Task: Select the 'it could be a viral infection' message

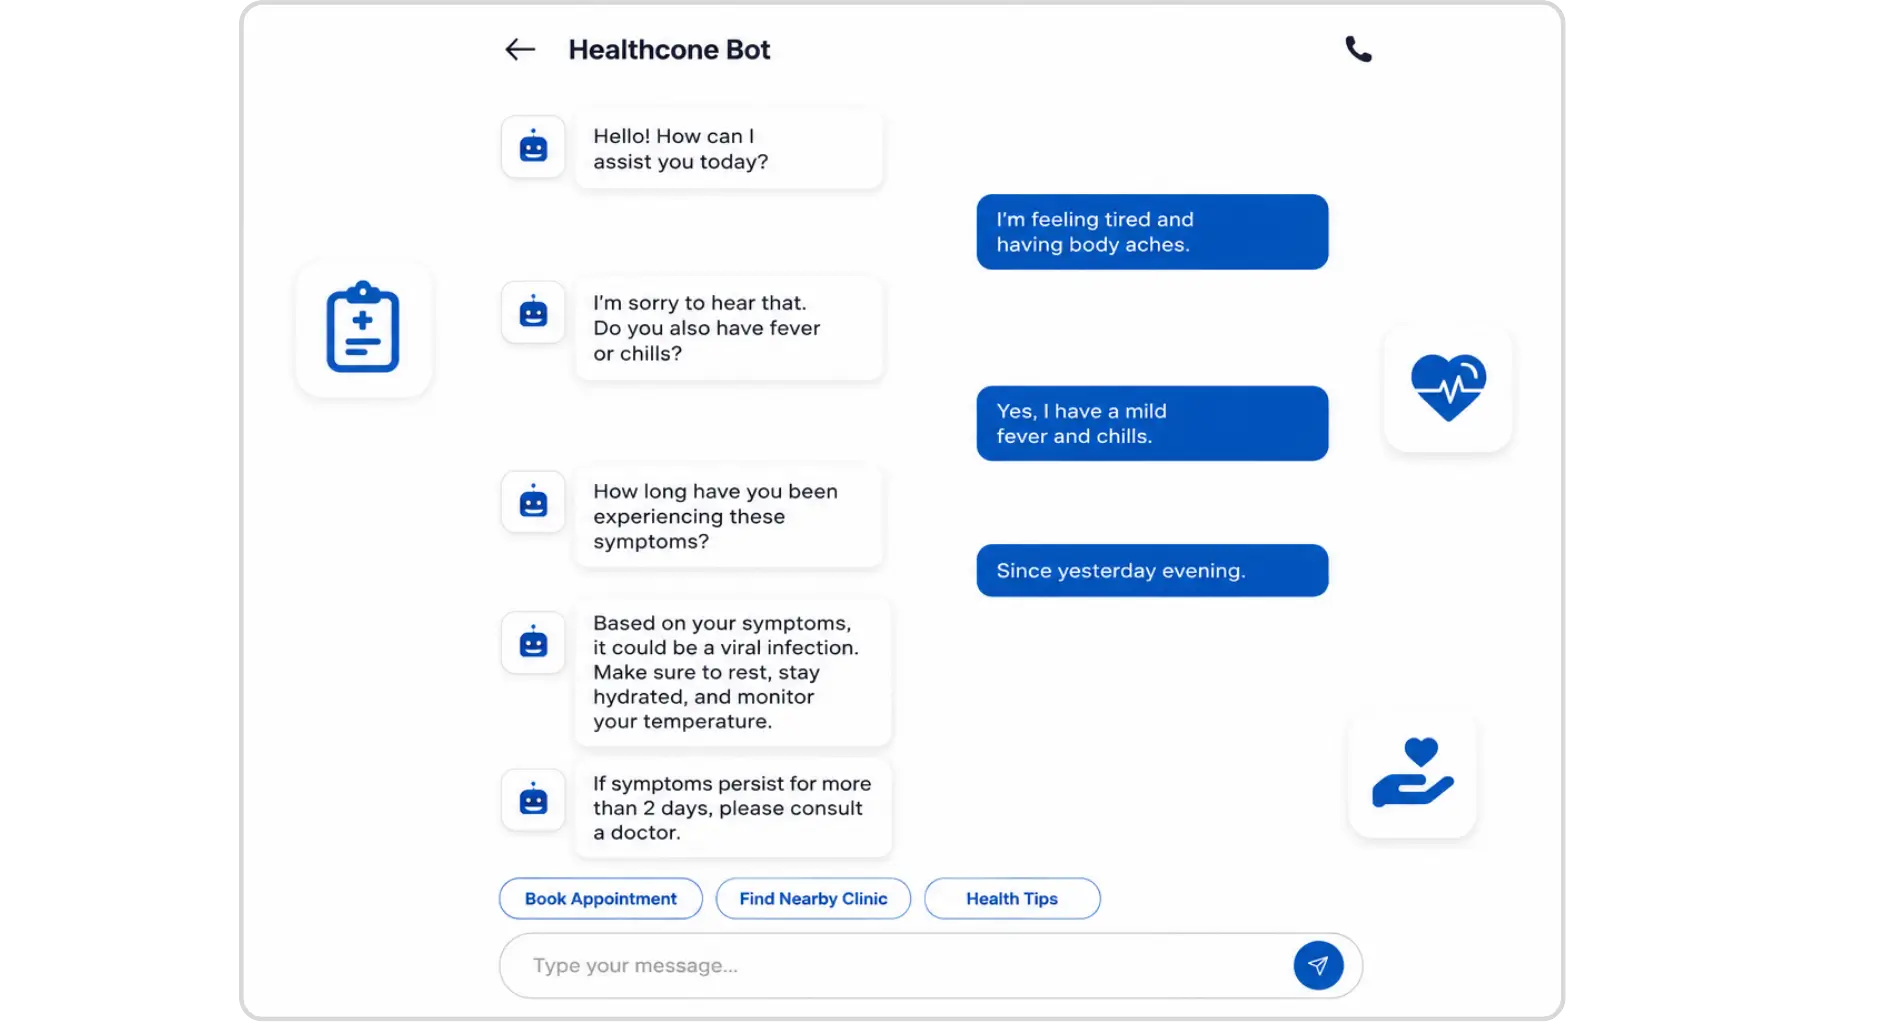Action: tap(733, 672)
